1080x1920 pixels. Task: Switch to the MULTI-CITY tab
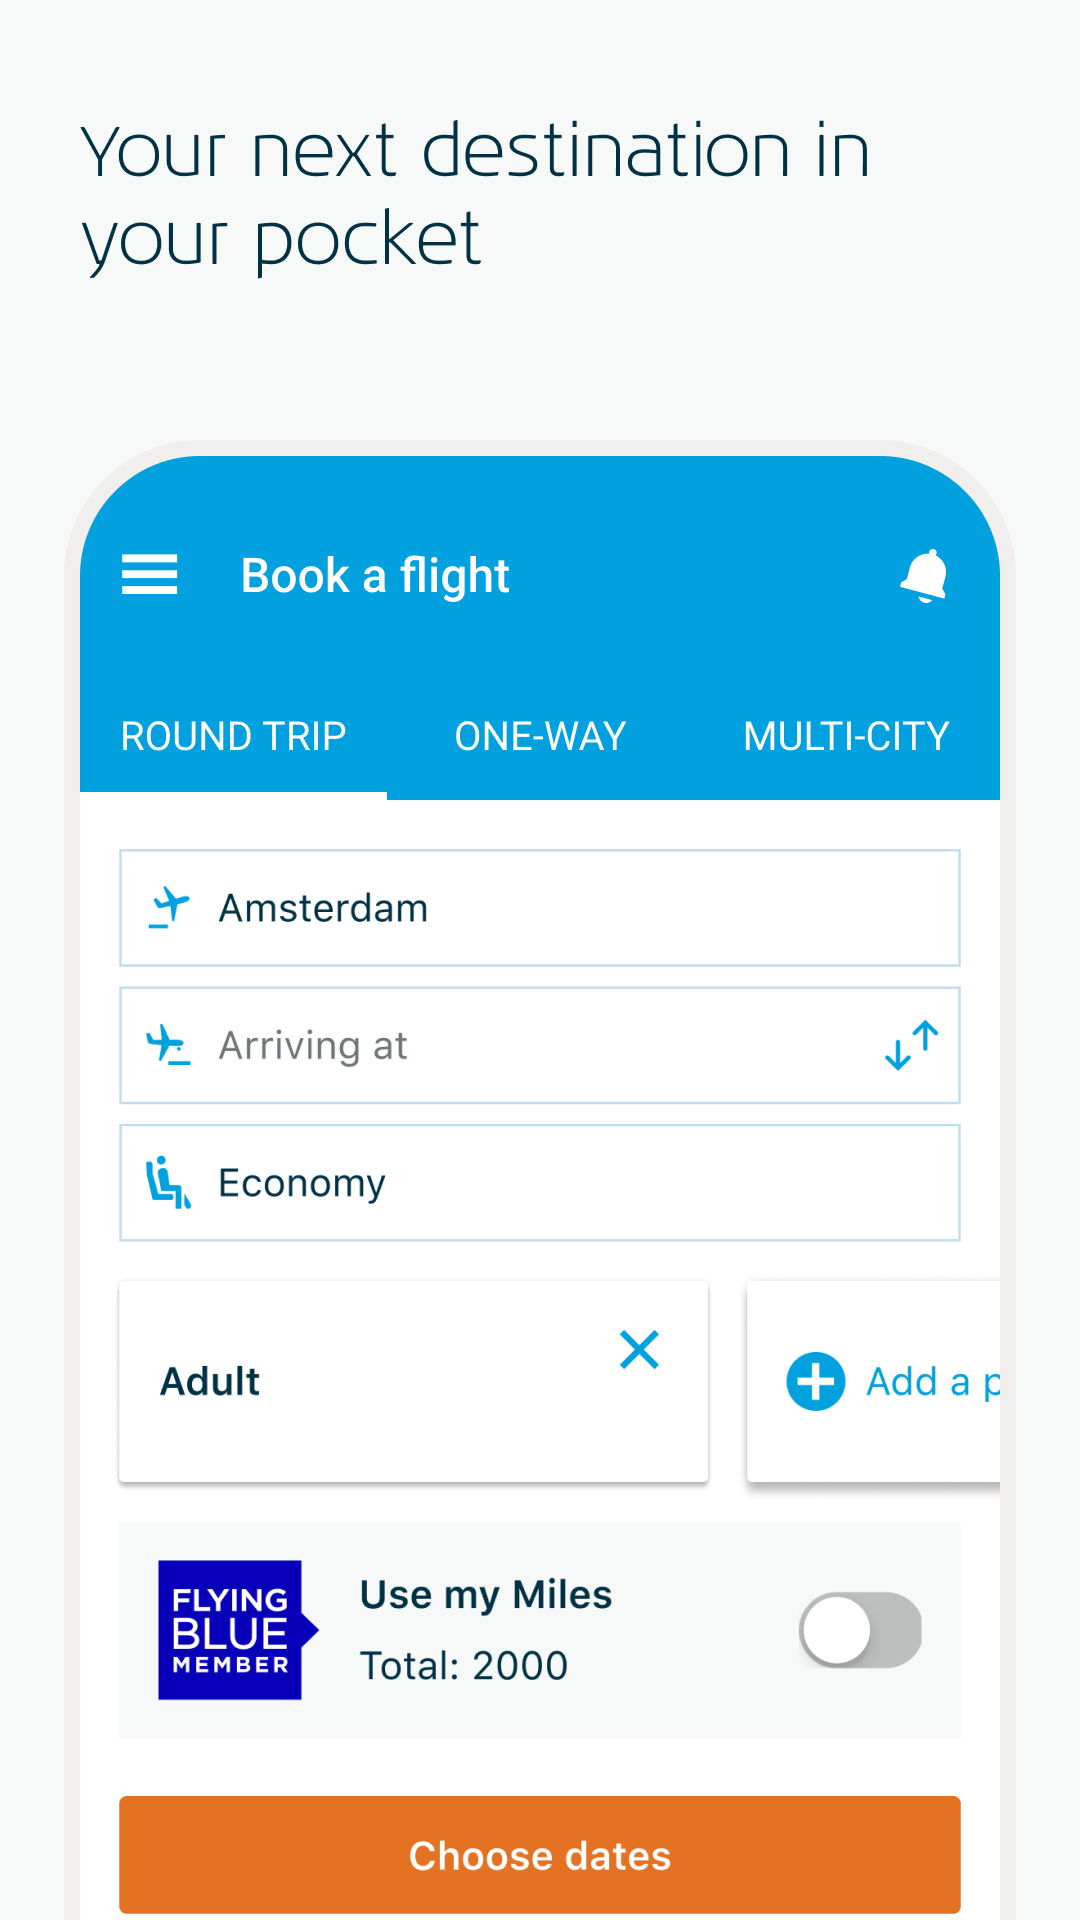[x=846, y=737]
